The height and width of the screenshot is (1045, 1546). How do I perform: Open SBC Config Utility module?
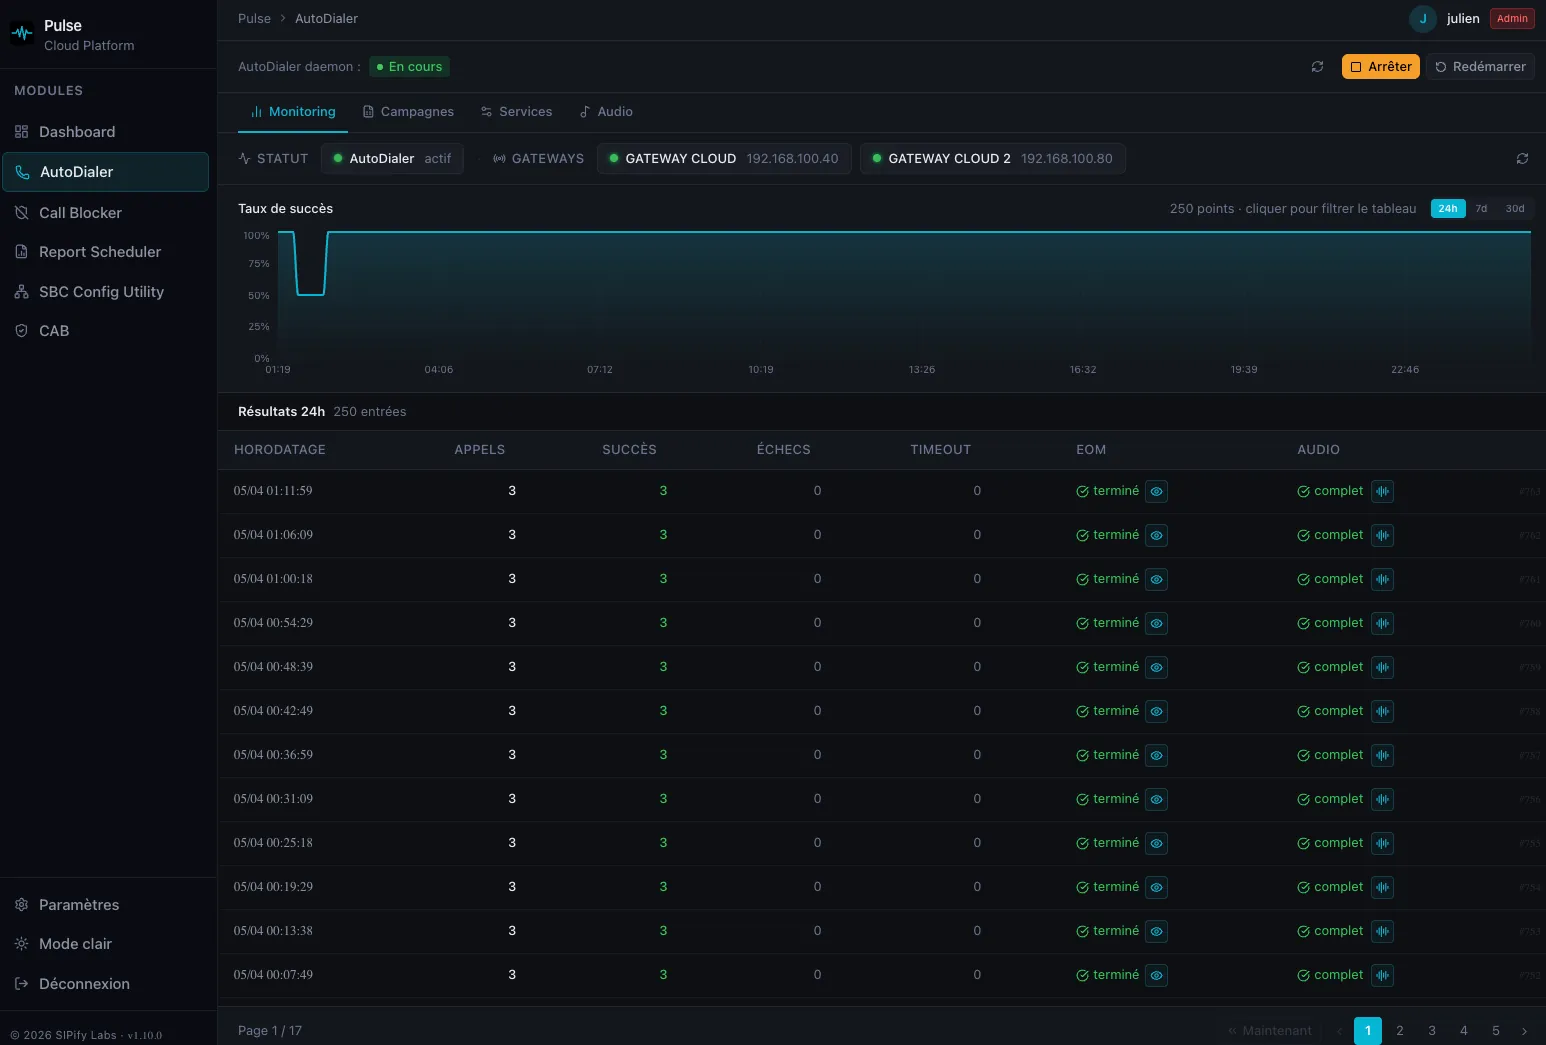click(105, 292)
